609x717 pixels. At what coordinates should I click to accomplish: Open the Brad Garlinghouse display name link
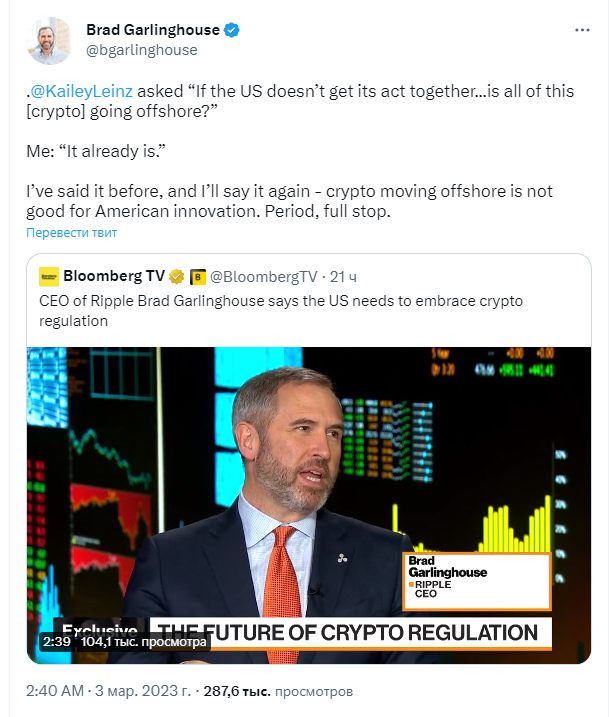click(152, 30)
